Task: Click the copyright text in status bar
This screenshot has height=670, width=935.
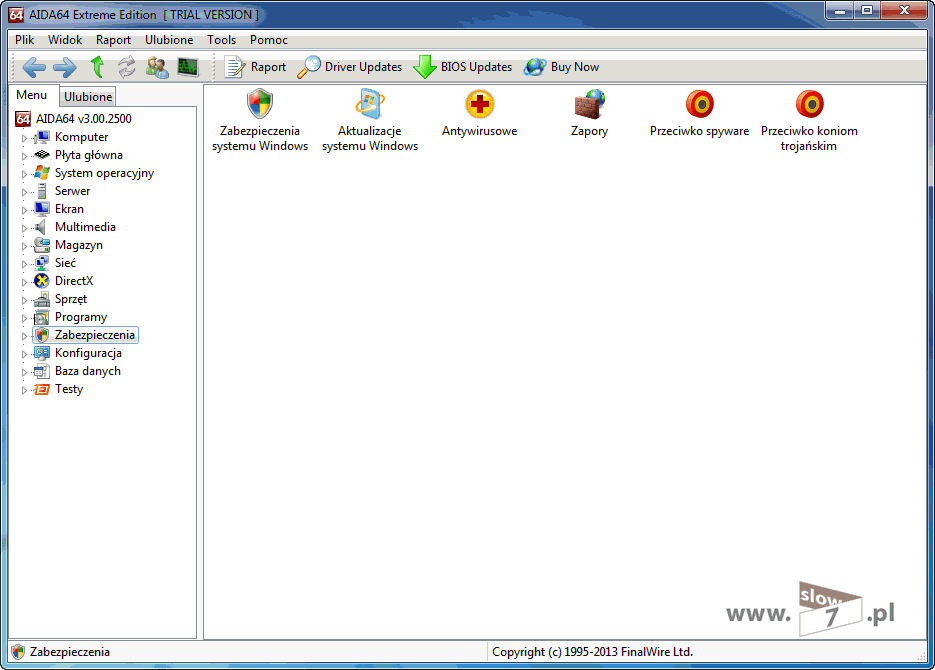Action: [592, 652]
